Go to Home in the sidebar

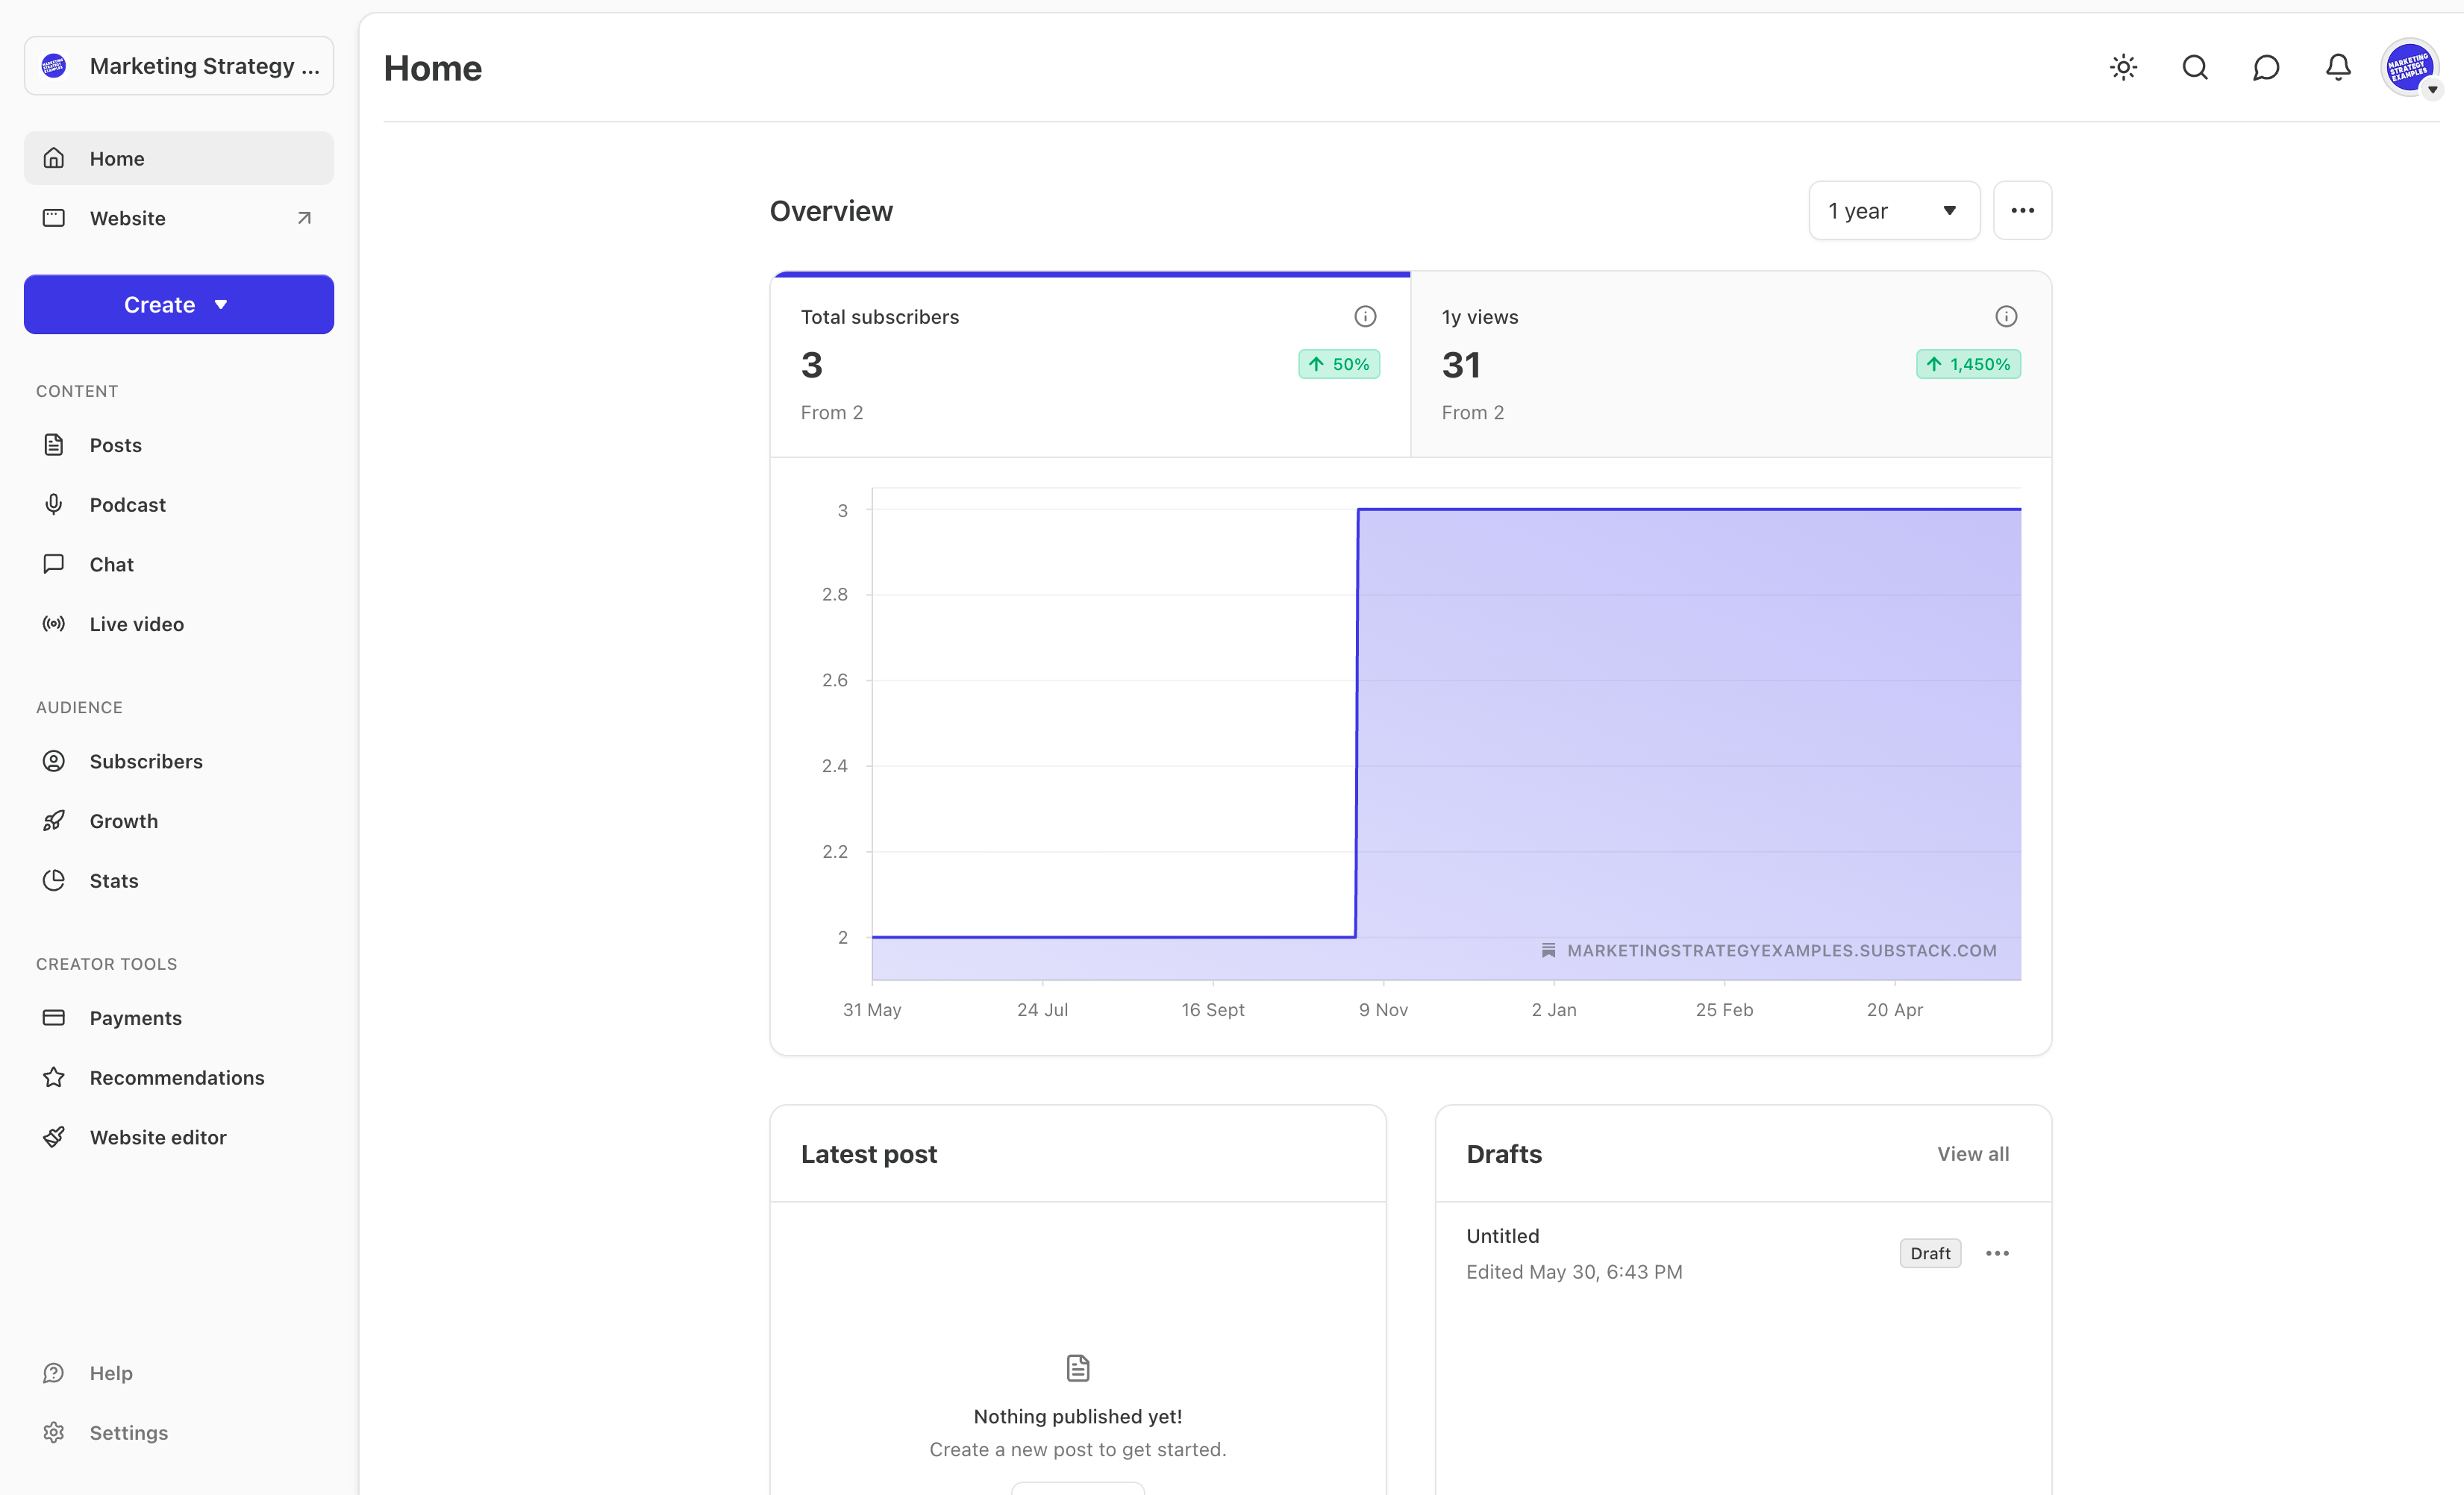[x=179, y=158]
